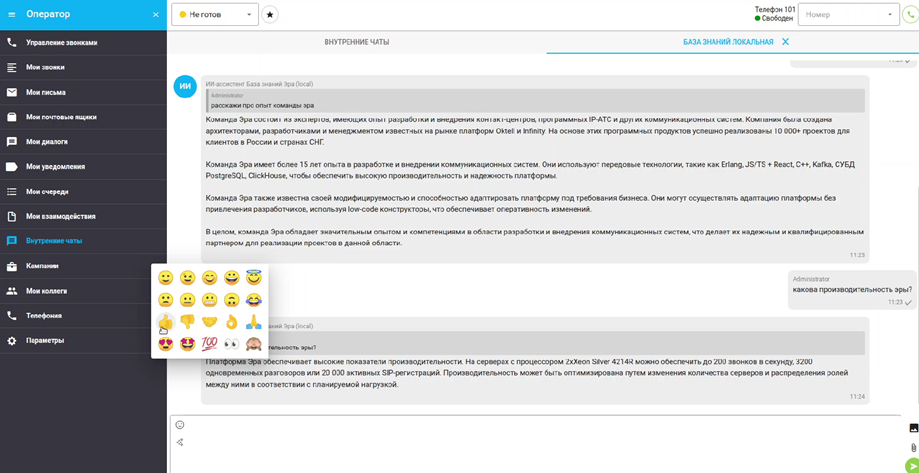Click the envelope icon beside Мои письма
919x473 pixels.
pyautogui.click(x=11, y=92)
